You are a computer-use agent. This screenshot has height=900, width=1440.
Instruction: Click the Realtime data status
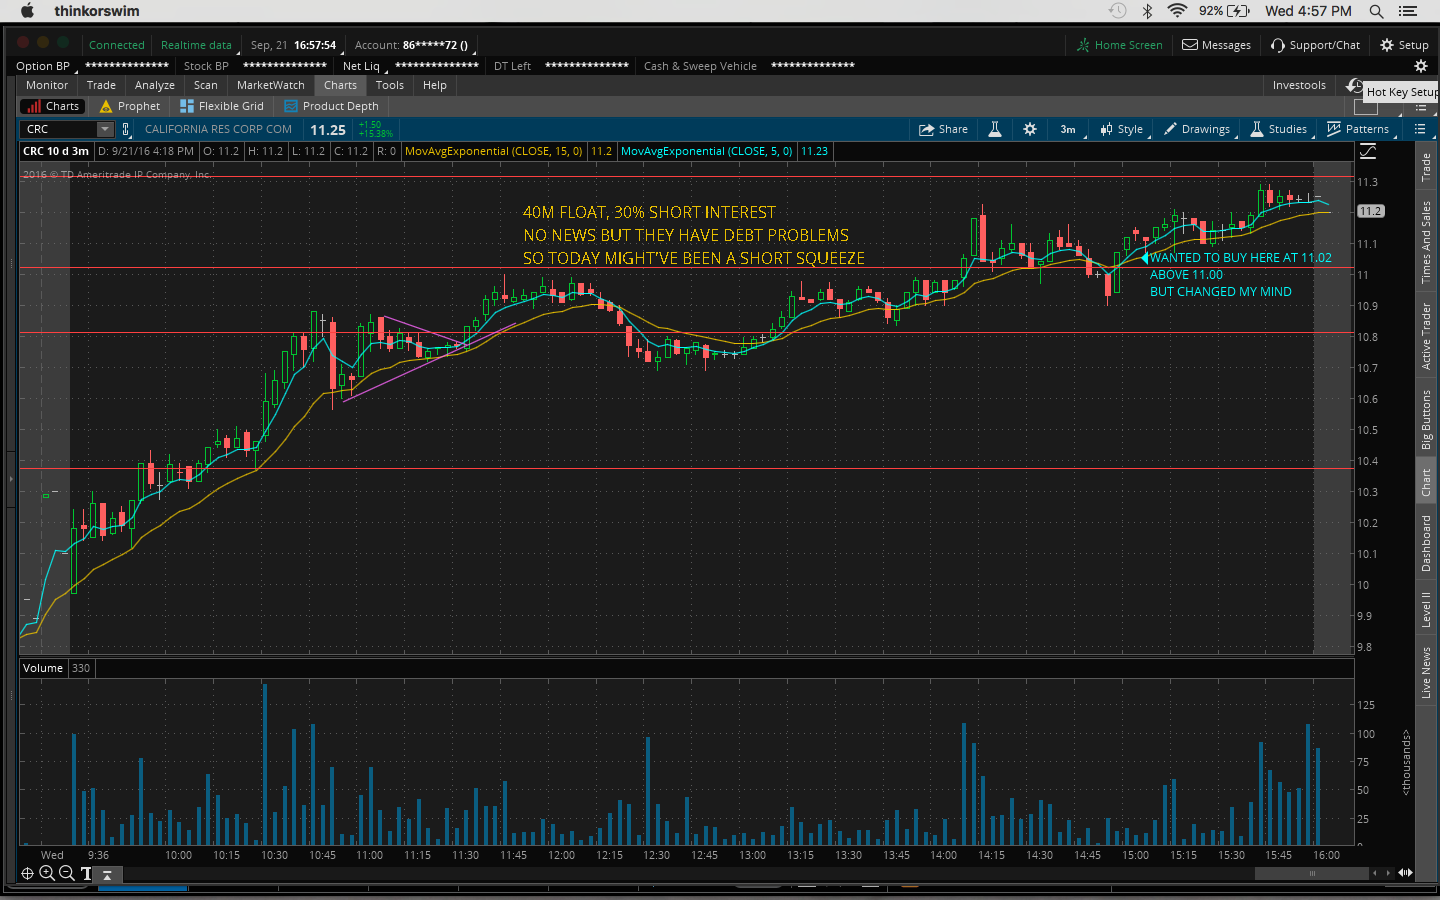tap(196, 45)
